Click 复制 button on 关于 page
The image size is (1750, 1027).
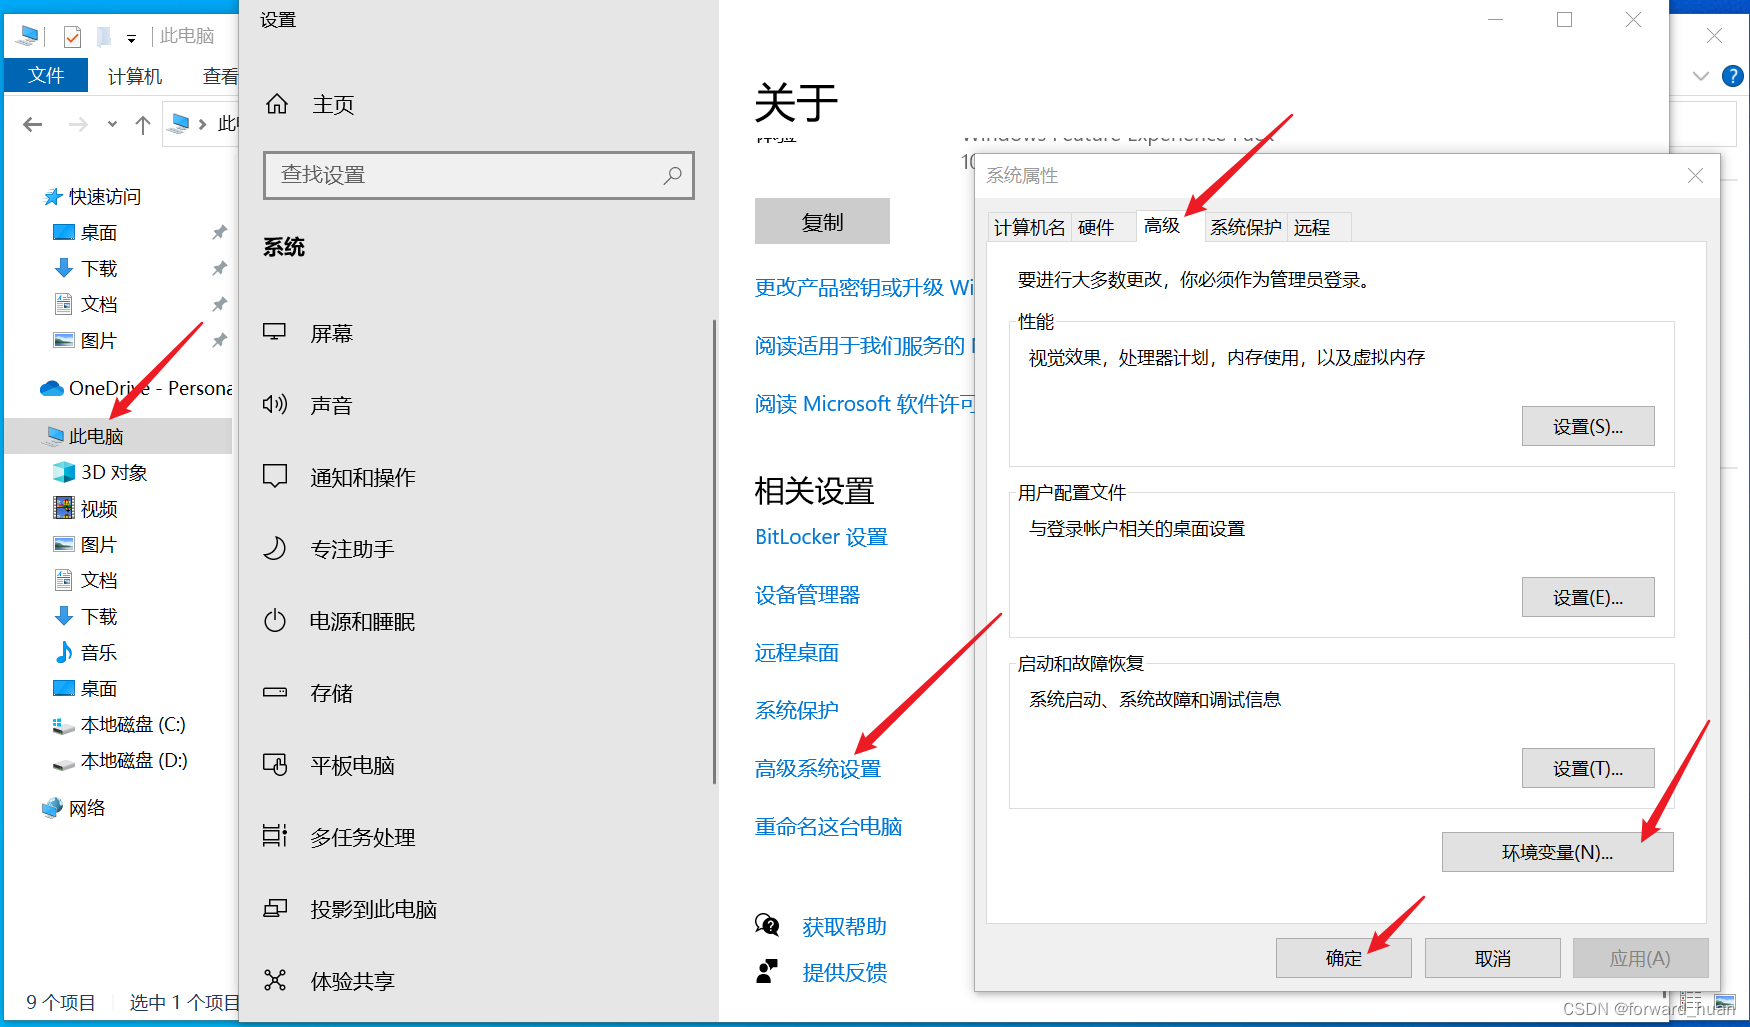click(822, 221)
